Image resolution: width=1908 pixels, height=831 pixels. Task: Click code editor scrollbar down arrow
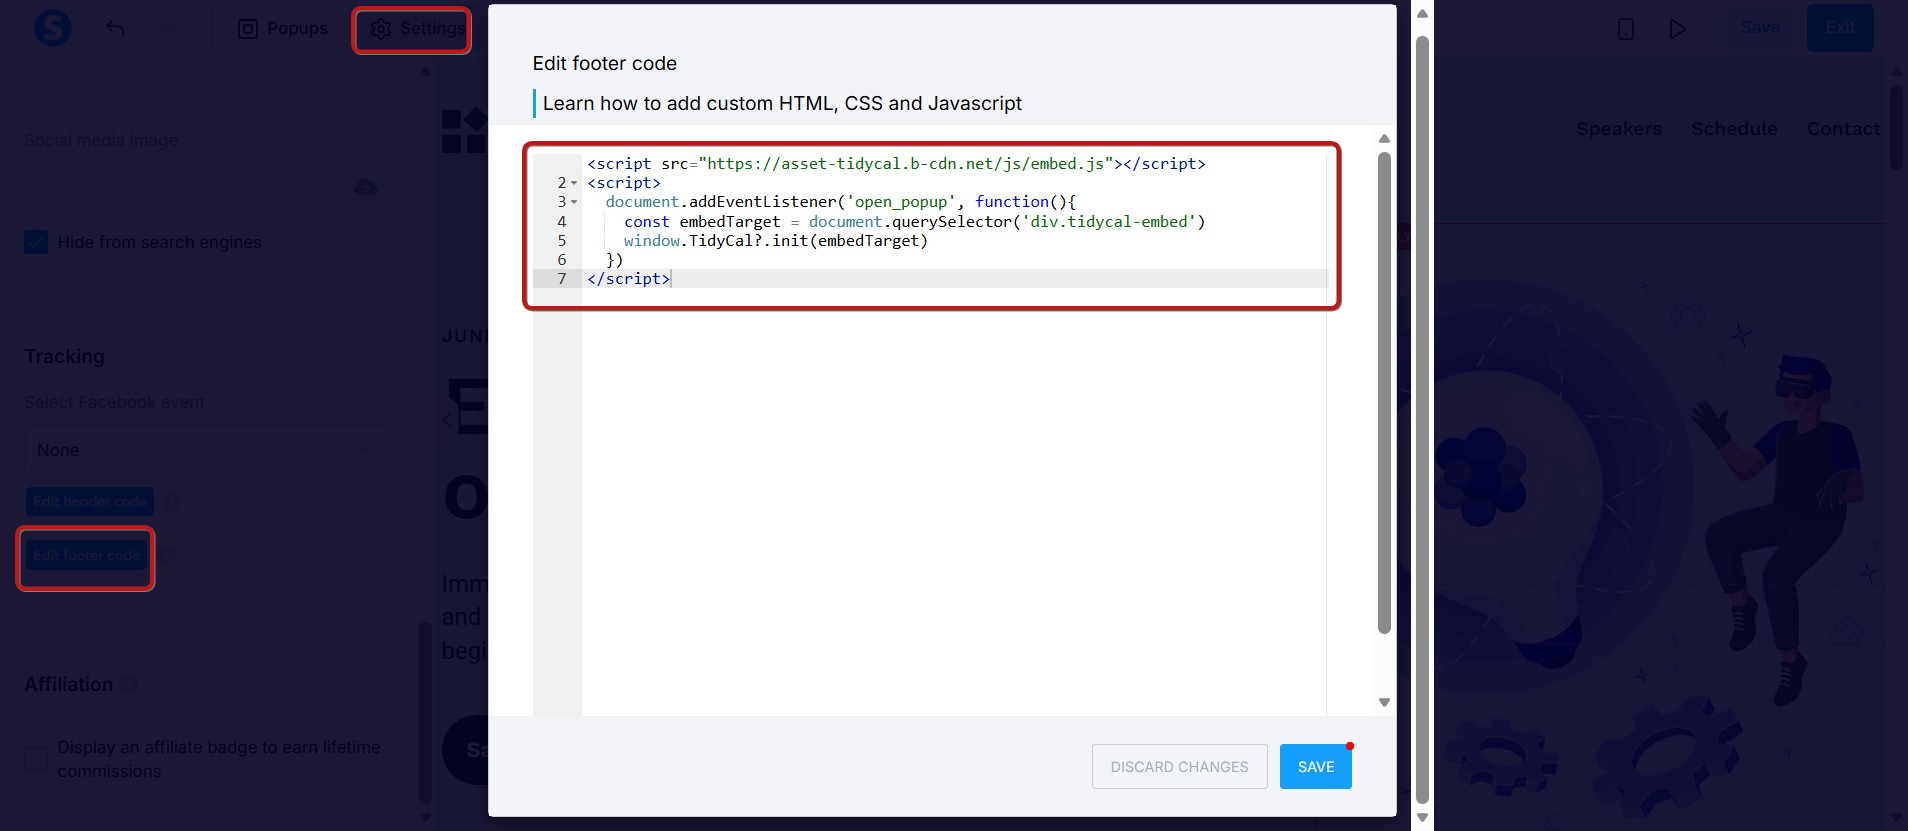tap(1384, 702)
